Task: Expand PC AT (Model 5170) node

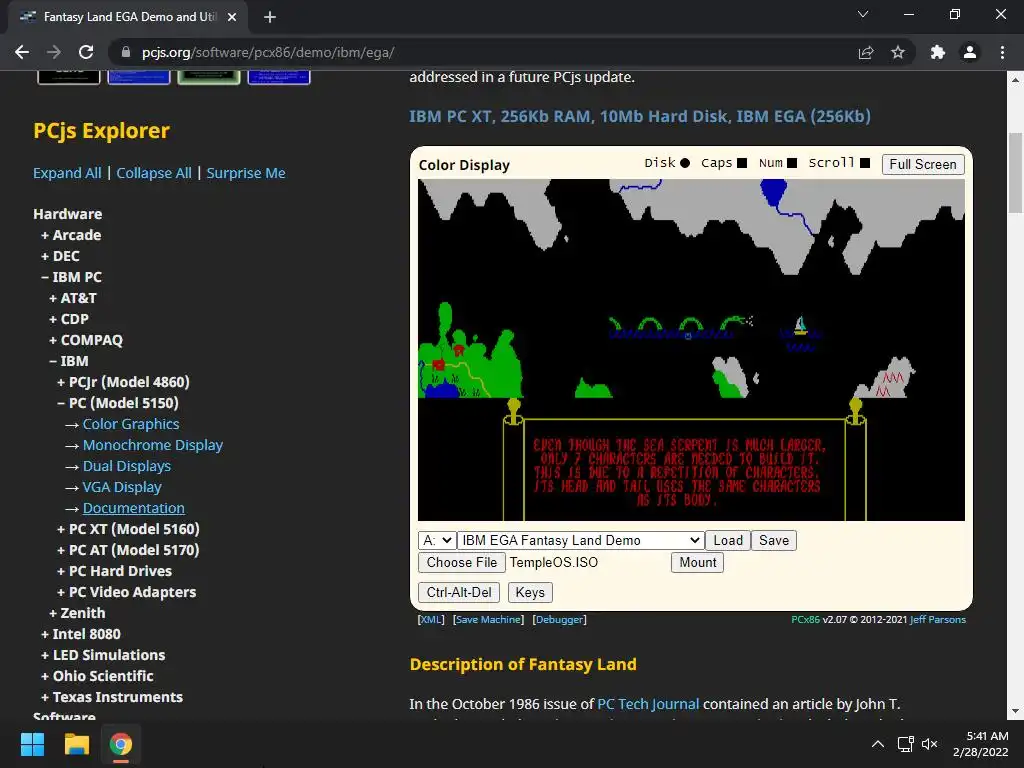Action: pyautogui.click(x=128, y=550)
